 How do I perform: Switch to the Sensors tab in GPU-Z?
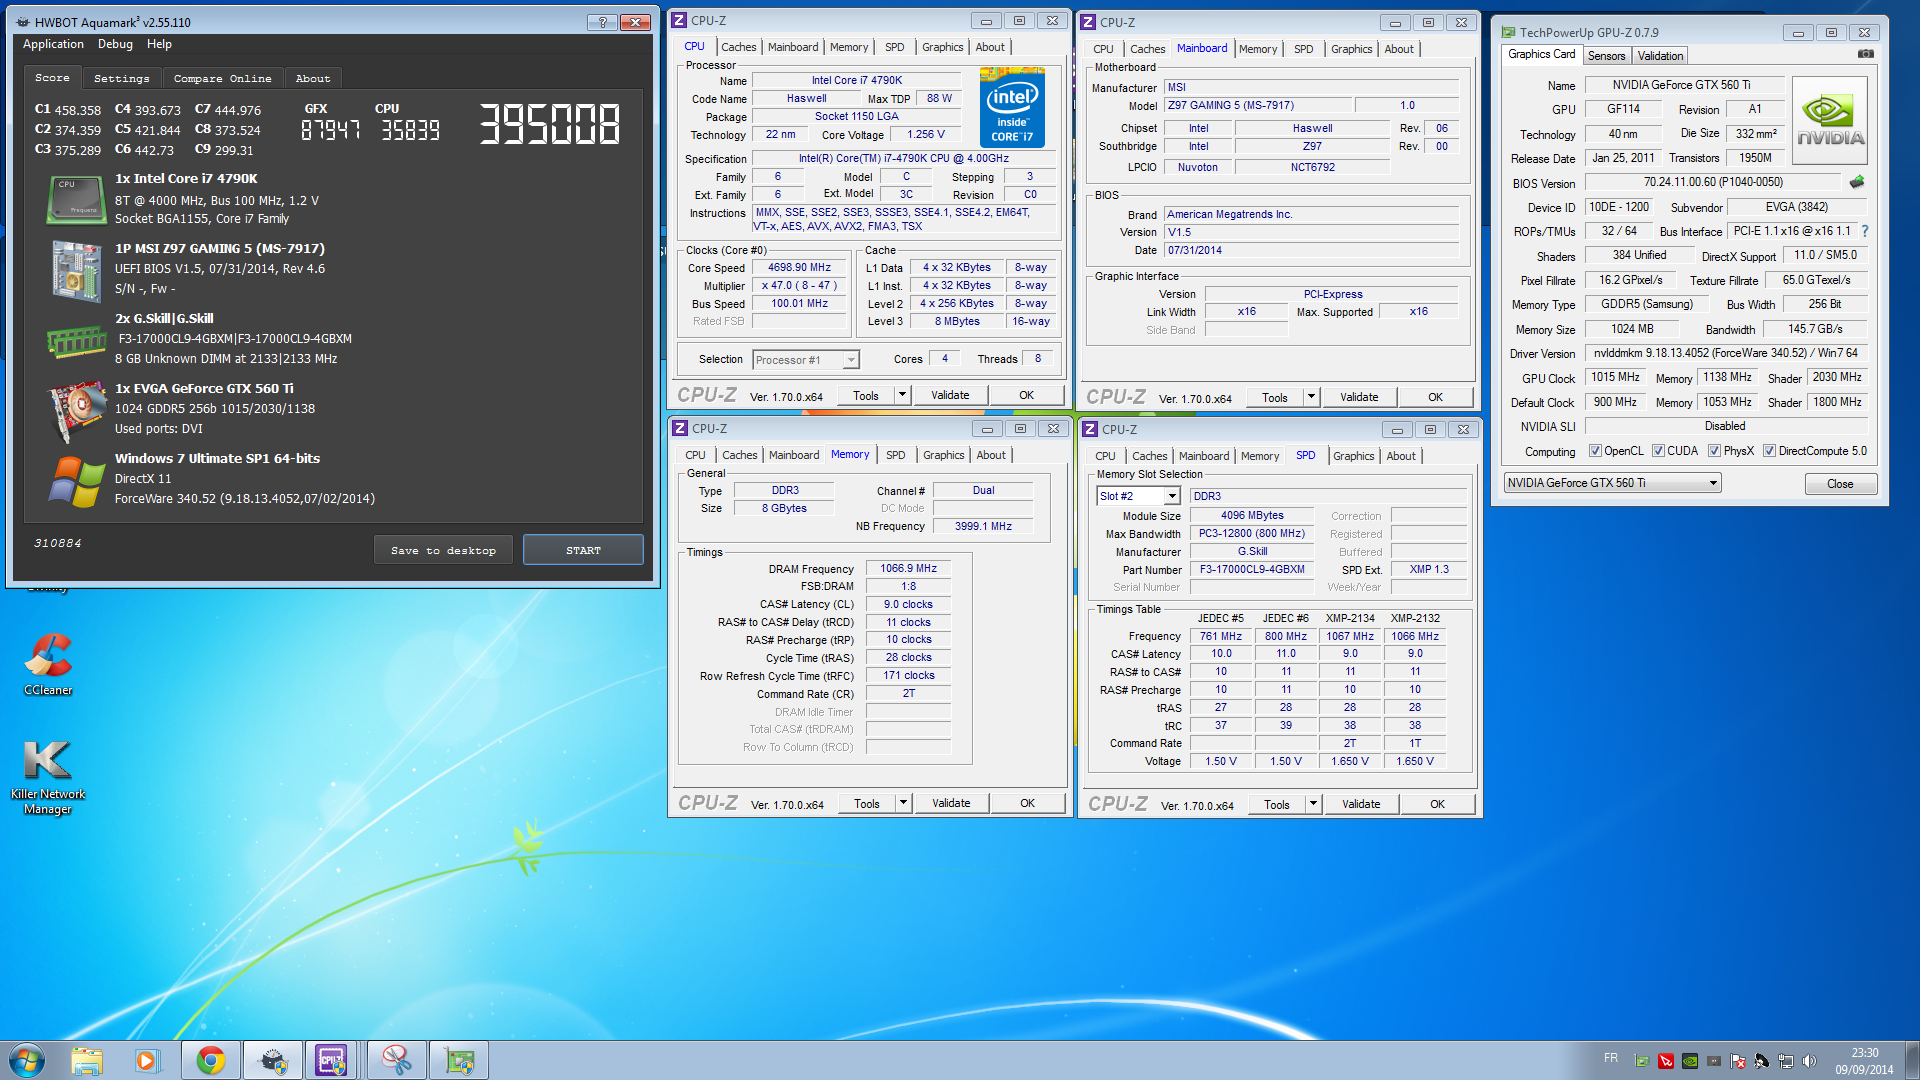[x=1606, y=56]
